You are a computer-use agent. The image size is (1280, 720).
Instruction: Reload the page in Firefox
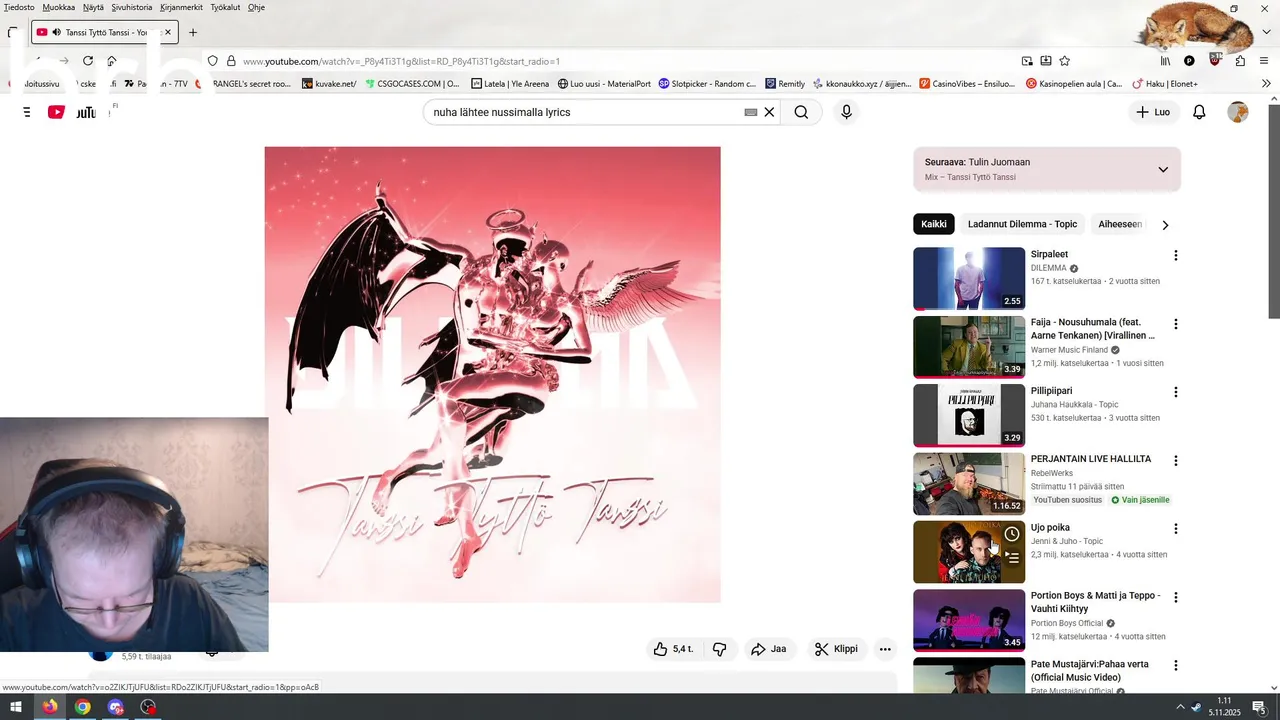click(x=87, y=61)
